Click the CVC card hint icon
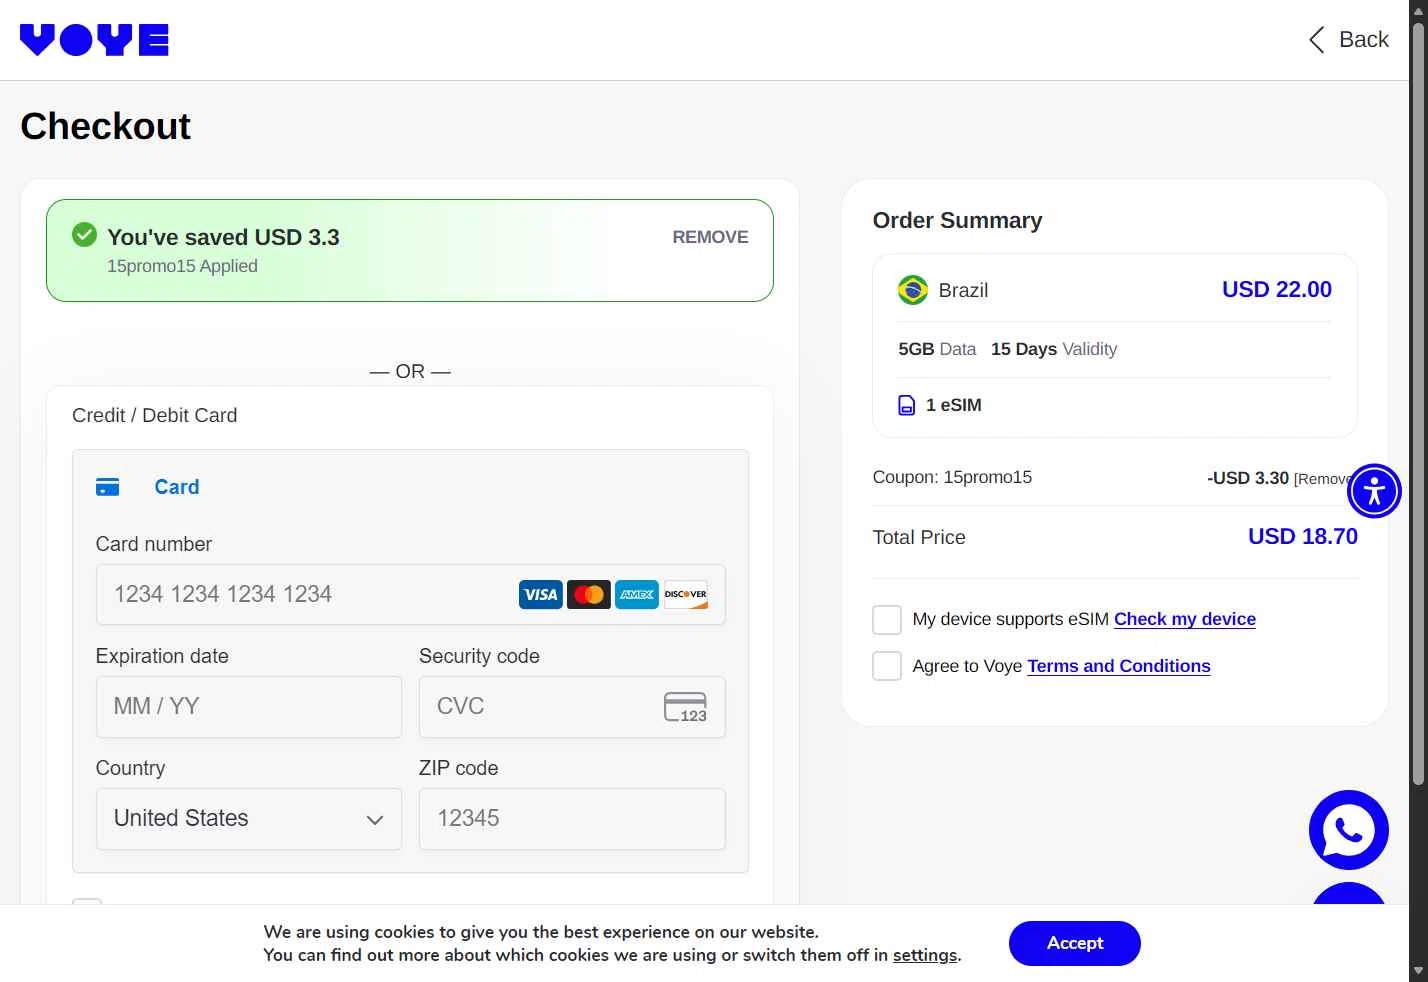This screenshot has height=982, width=1428. [x=685, y=707]
